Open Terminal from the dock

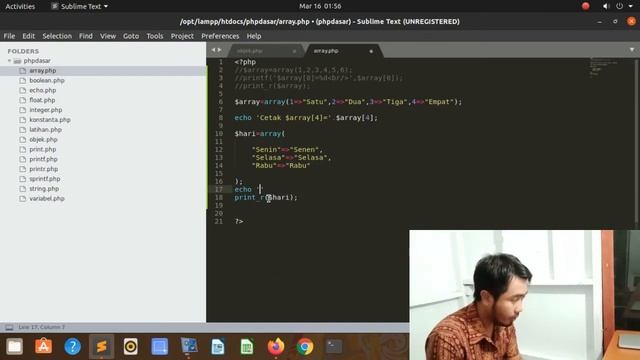334,347
